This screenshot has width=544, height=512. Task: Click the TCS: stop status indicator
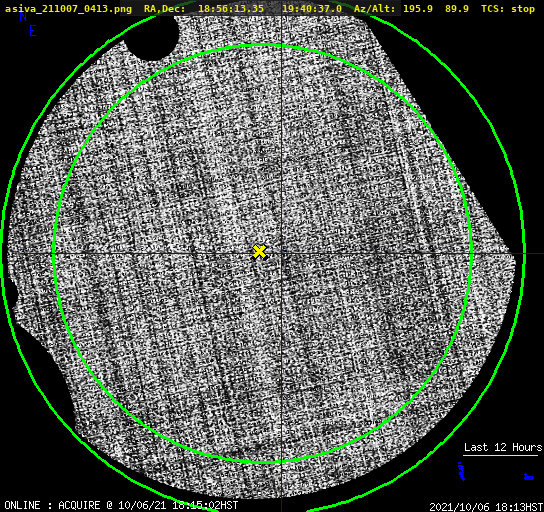coord(508,9)
